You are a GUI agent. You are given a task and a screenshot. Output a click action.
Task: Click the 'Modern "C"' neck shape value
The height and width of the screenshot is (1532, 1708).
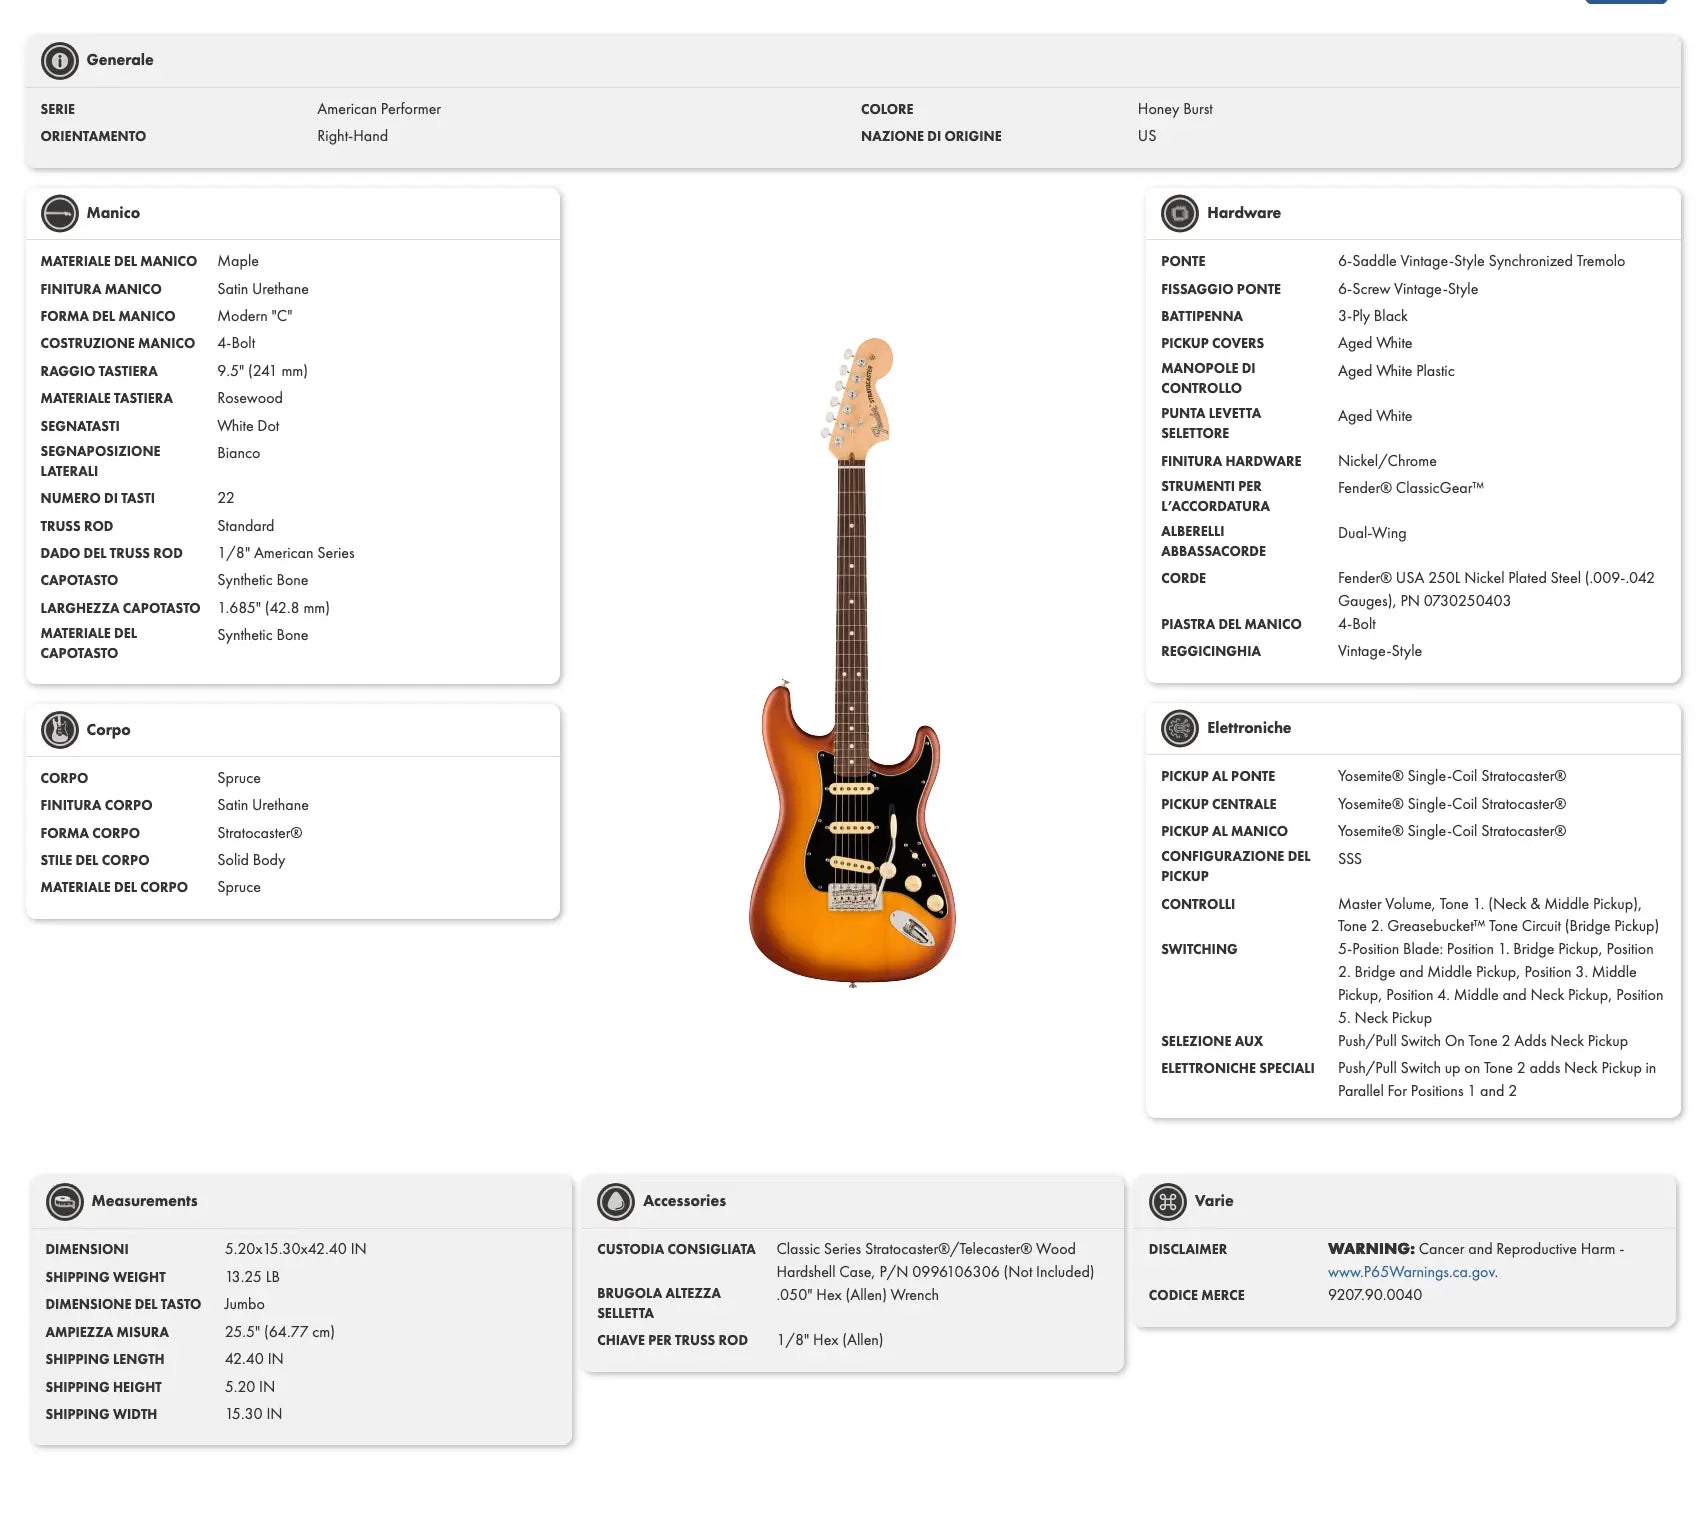click(255, 316)
